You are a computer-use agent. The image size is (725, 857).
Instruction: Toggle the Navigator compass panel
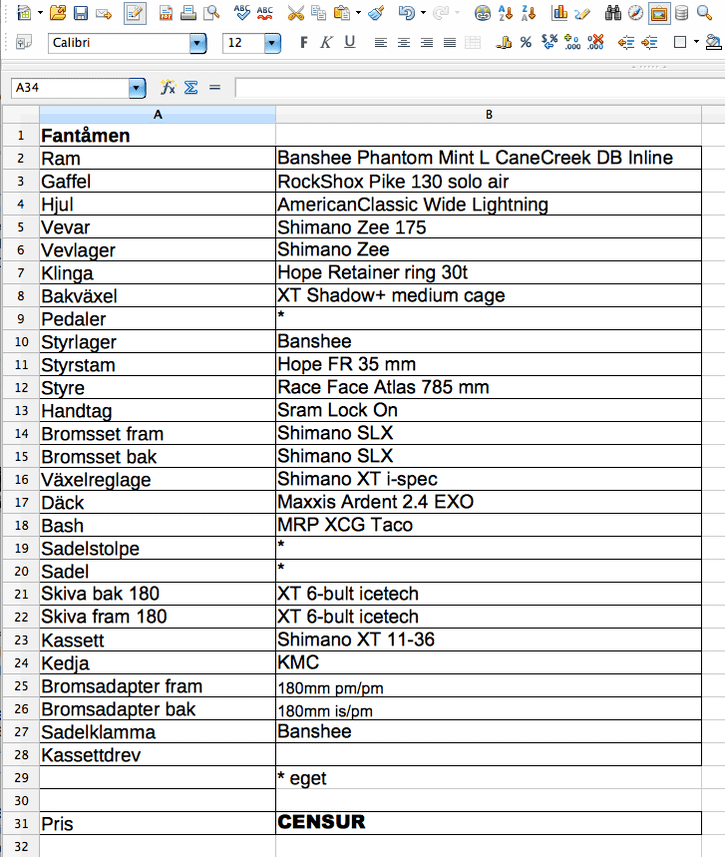point(635,13)
